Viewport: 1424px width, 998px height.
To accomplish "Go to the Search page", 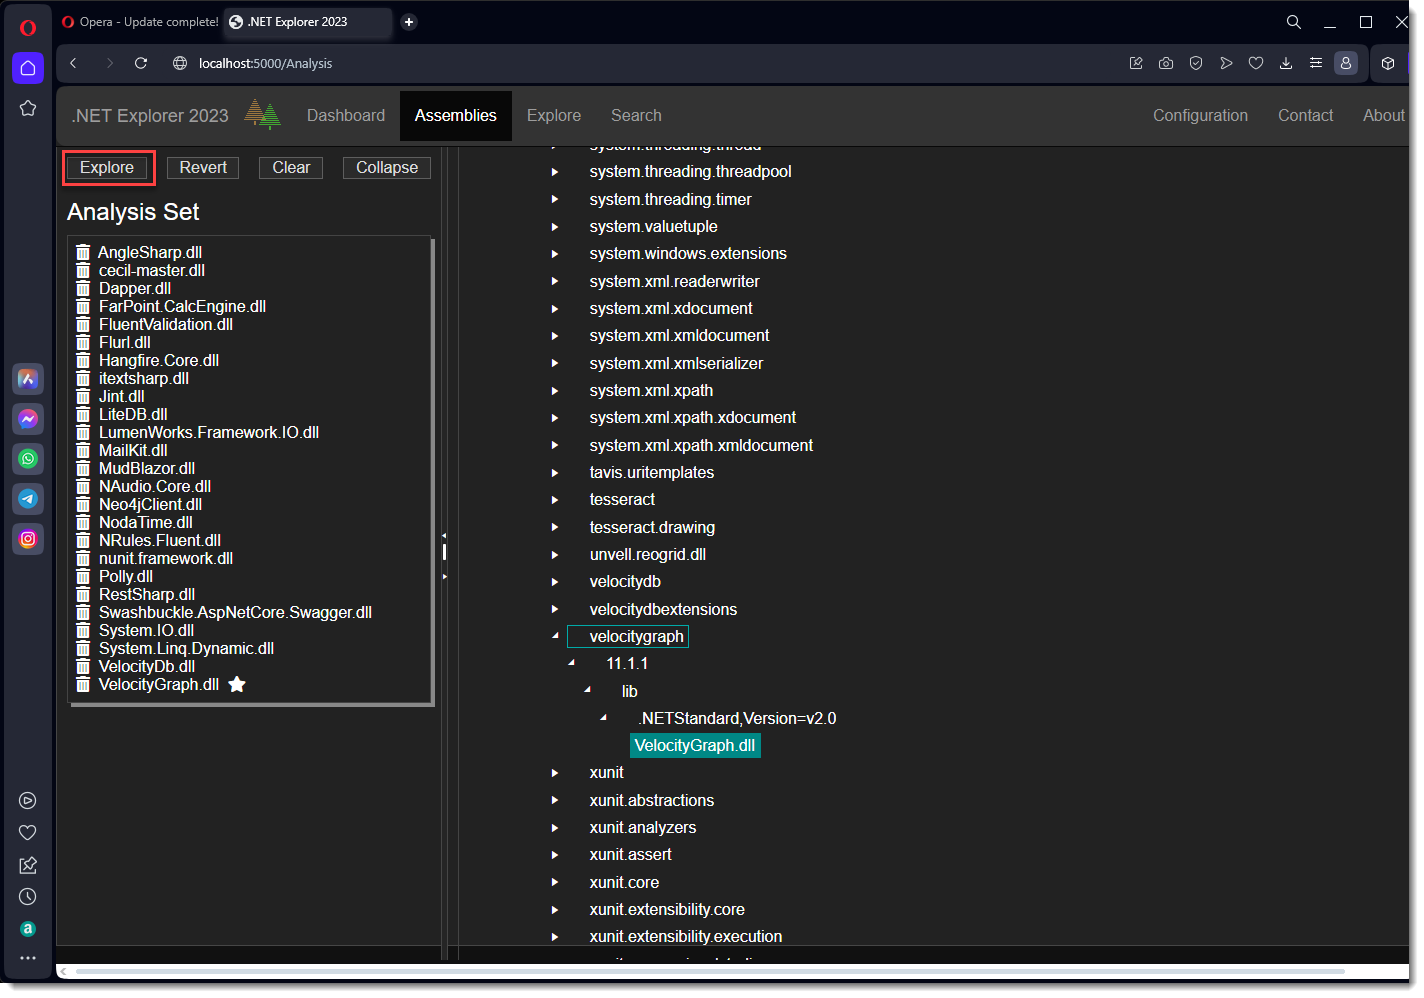I will click(636, 115).
